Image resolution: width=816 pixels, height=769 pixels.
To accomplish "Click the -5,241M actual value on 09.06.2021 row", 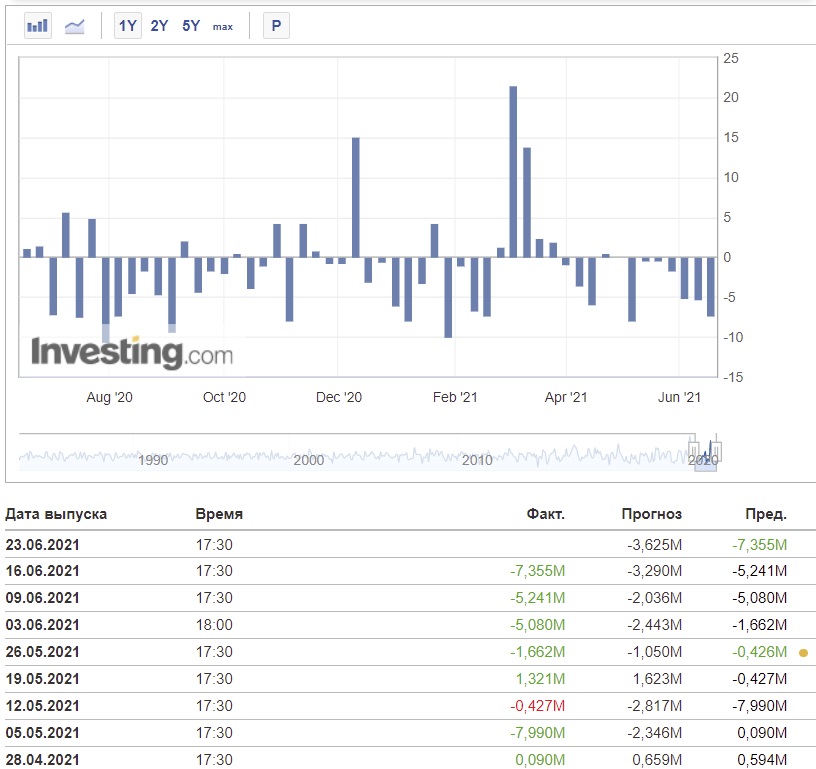I will tap(538, 598).
